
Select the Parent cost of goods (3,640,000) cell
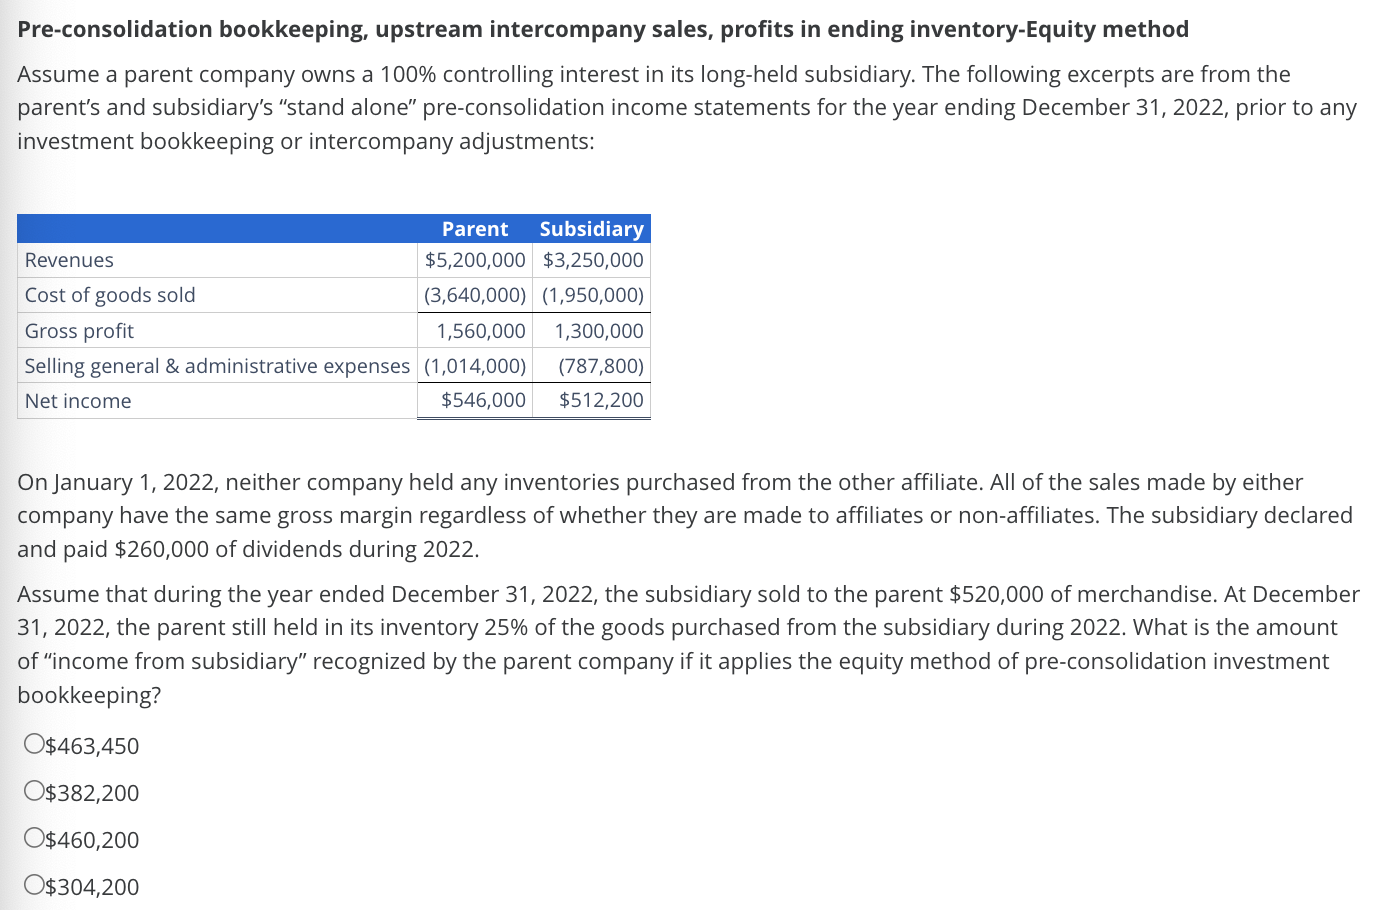(x=474, y=295)
